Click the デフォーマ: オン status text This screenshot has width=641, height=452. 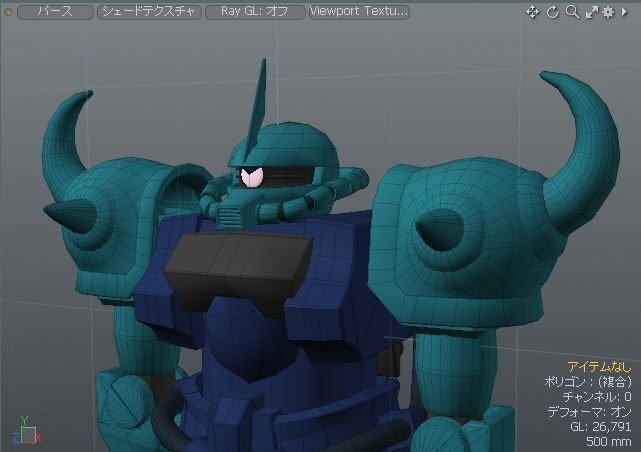(589, 412)
